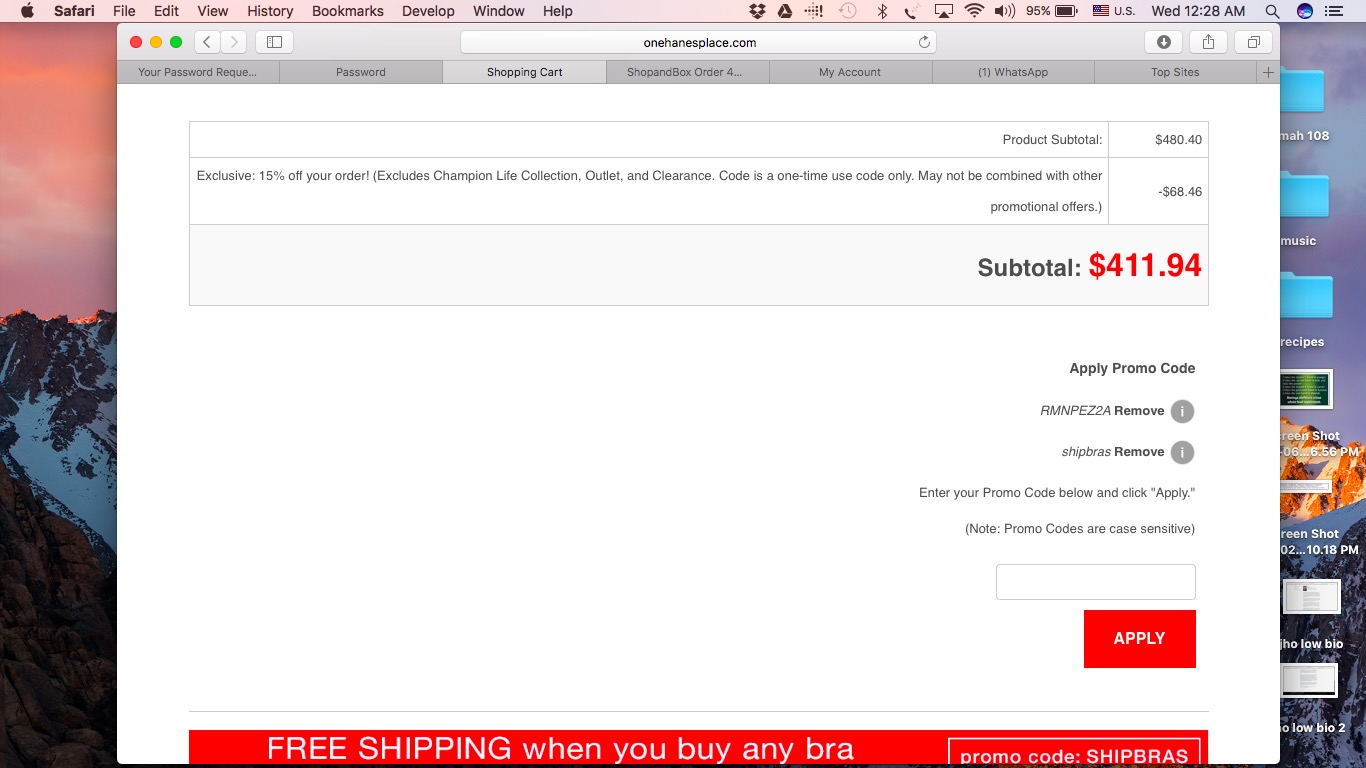This screenshot has width=1366, height=768.
Task: Select the Shopping Cart tab
Action: 524,72
